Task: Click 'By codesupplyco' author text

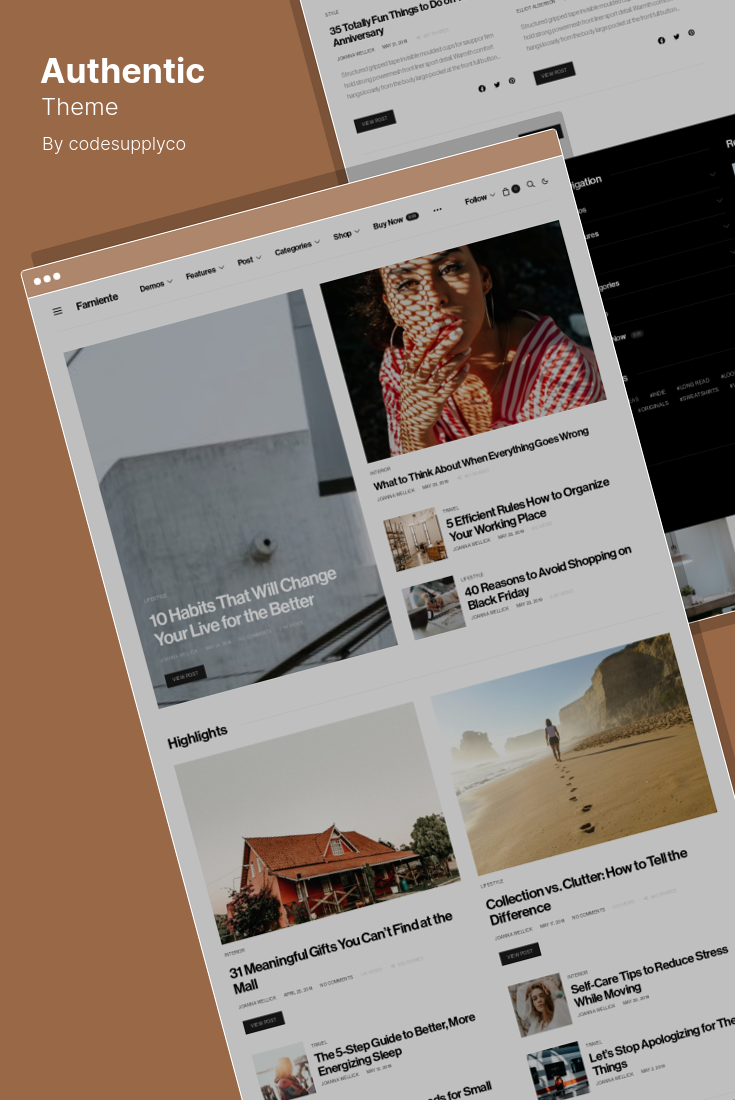Action: (114, 144)
